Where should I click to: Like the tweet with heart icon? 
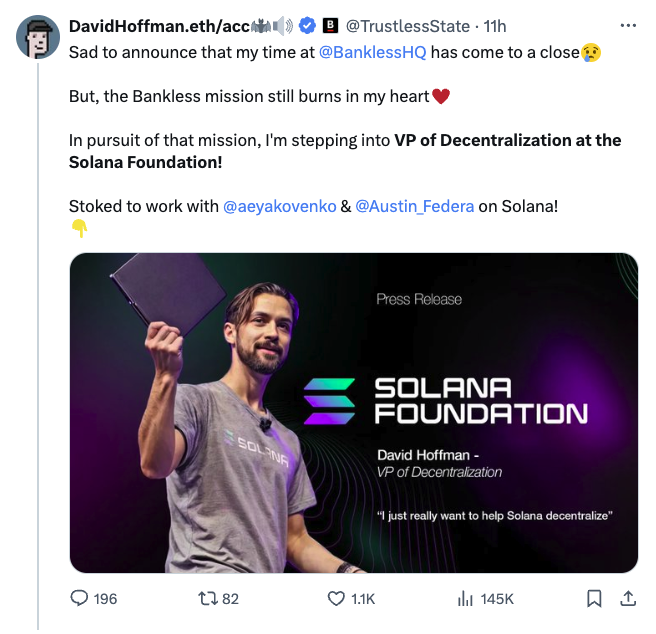337,598
